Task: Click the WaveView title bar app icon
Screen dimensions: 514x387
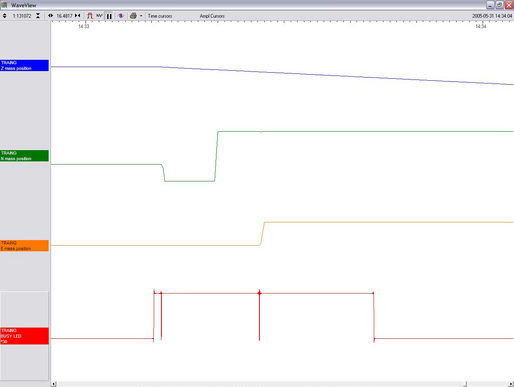Action: [4, 5]
